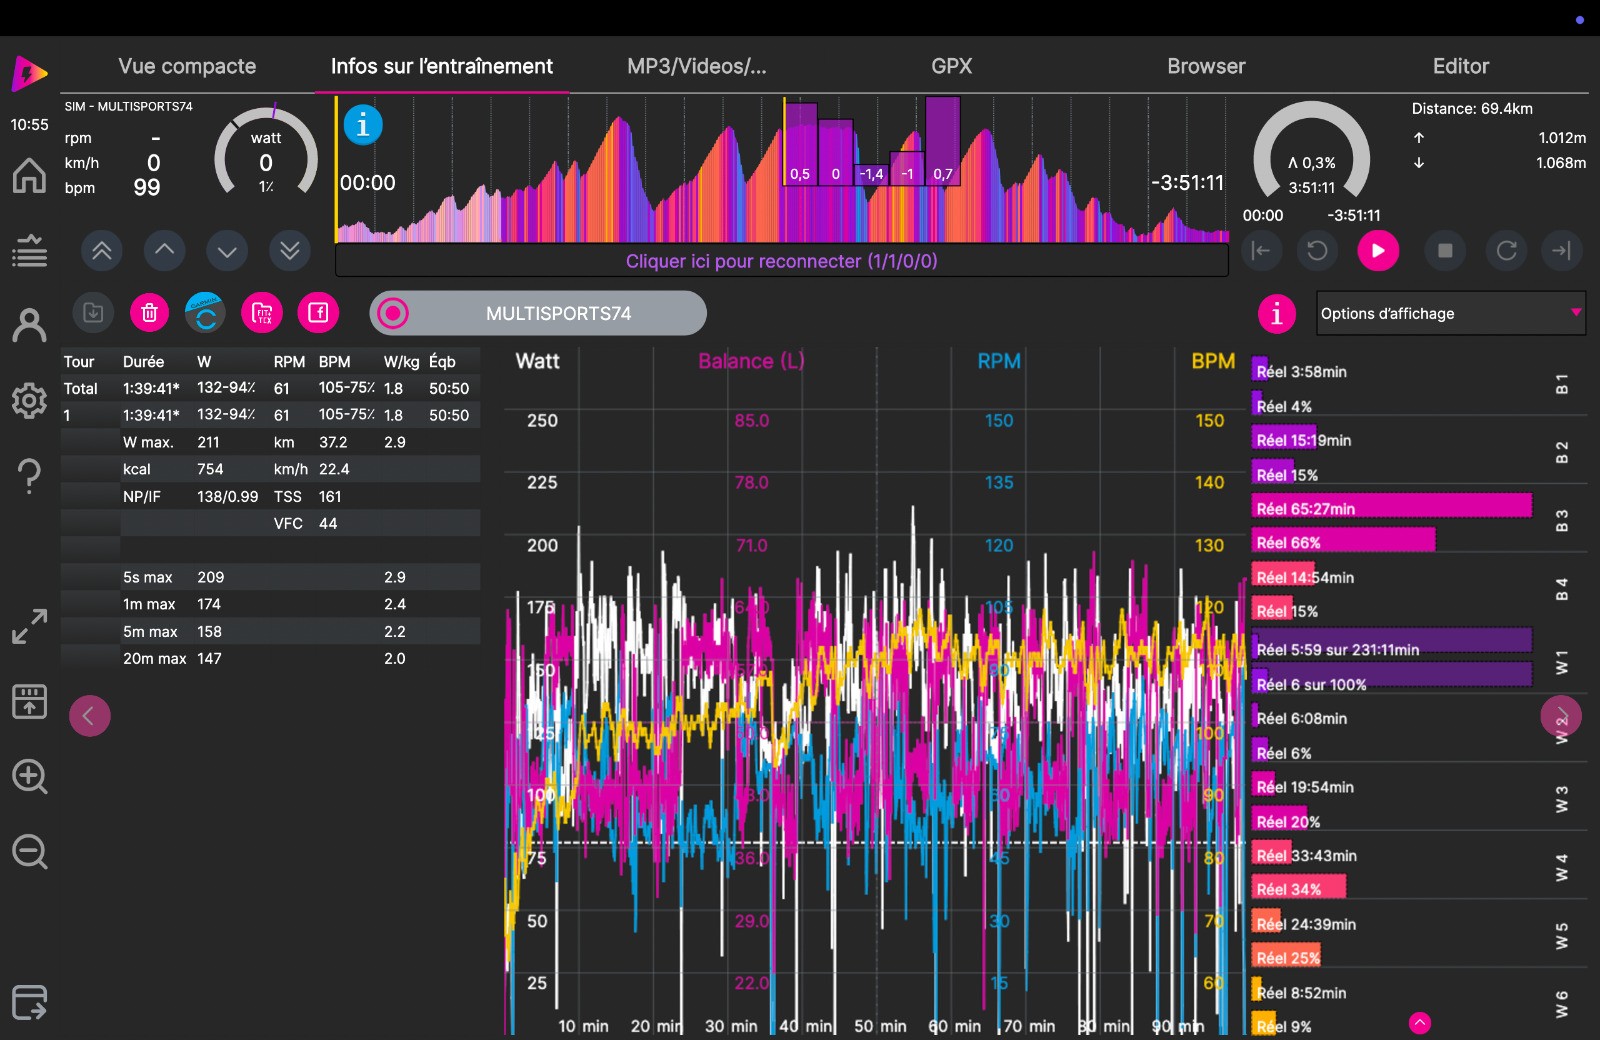Screen dimensions: 1600x1040
Task: Open the Options d'affichage dropdown
Action: click(1450, 314)
